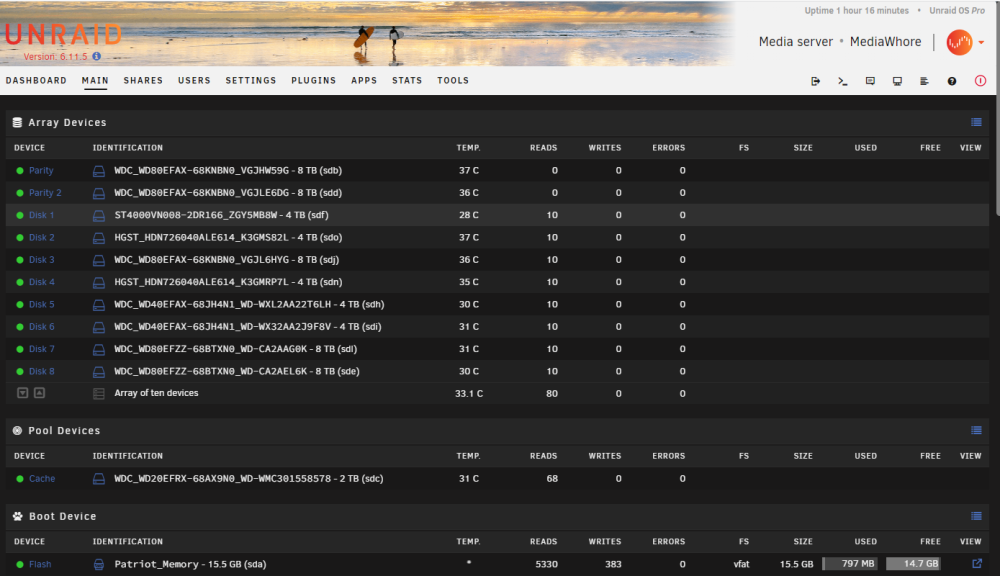
Task: Click disk icon for WDC VGJL6HYG drive
Action: coord(99,260)
